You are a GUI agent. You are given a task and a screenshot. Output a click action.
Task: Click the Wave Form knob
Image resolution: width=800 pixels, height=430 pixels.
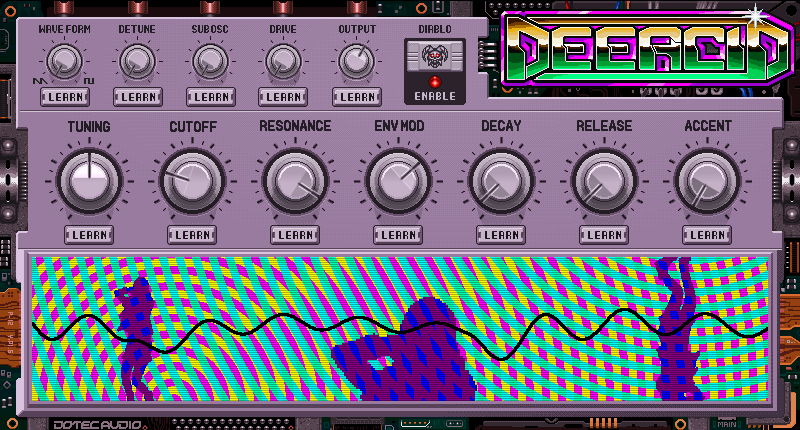[64, 61]
